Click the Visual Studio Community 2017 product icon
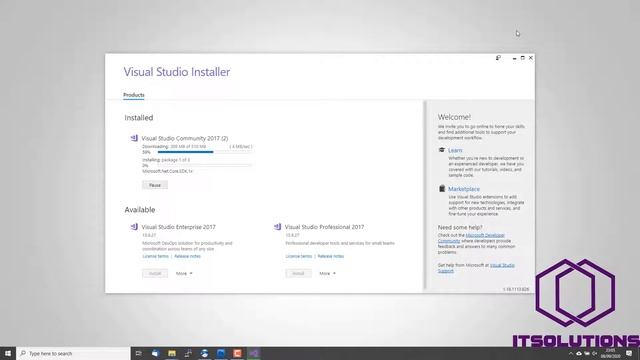The width and height of the screenshot is (640, 360). coord(134,138)
